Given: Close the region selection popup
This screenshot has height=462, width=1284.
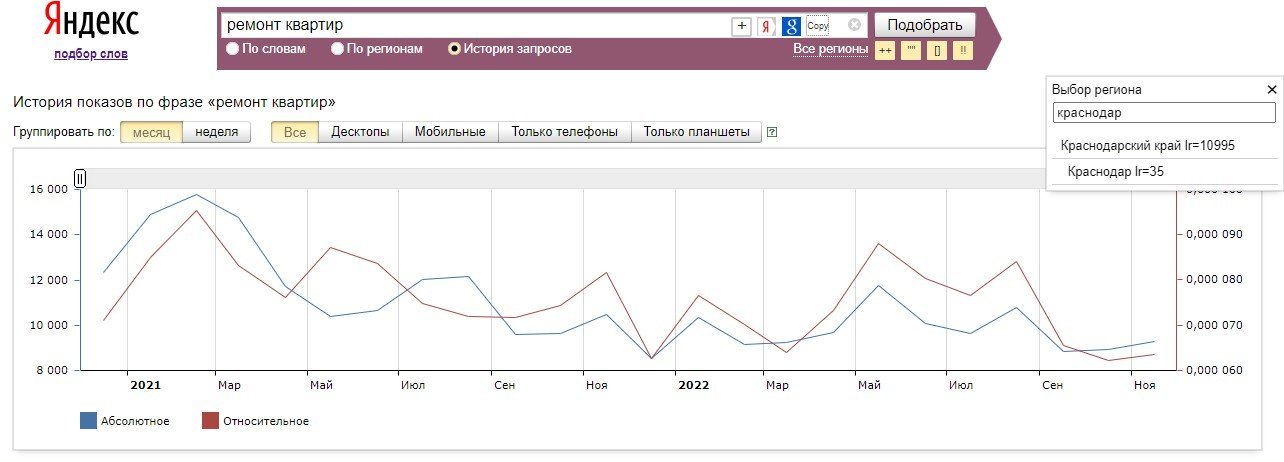Looking at the screenshot, I should pos(1272,89).
